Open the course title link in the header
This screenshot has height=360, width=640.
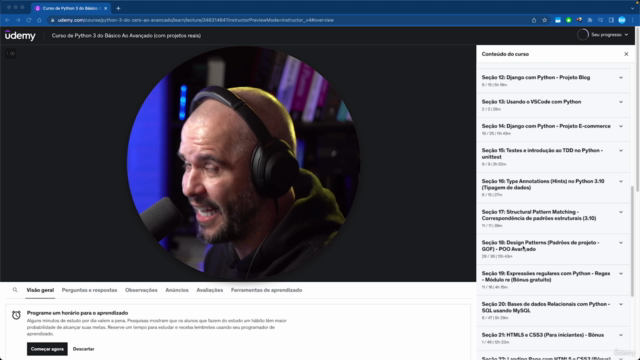pos(126,36)
